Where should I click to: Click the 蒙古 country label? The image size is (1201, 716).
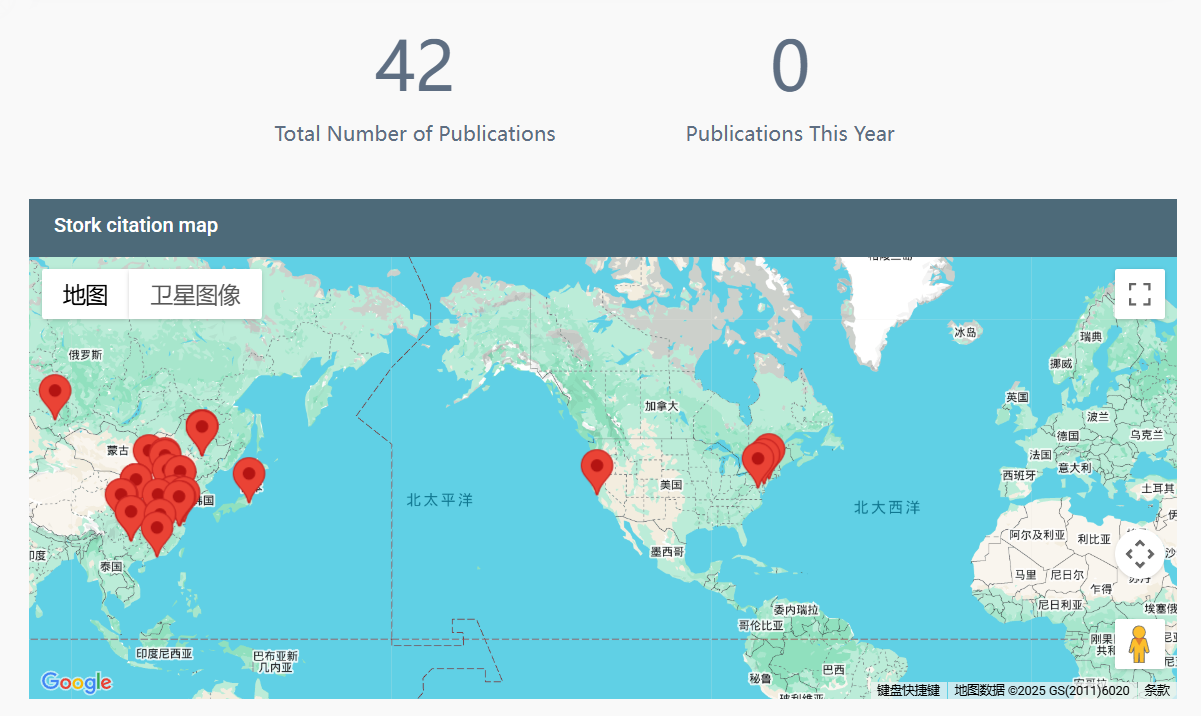coord(119,451)
